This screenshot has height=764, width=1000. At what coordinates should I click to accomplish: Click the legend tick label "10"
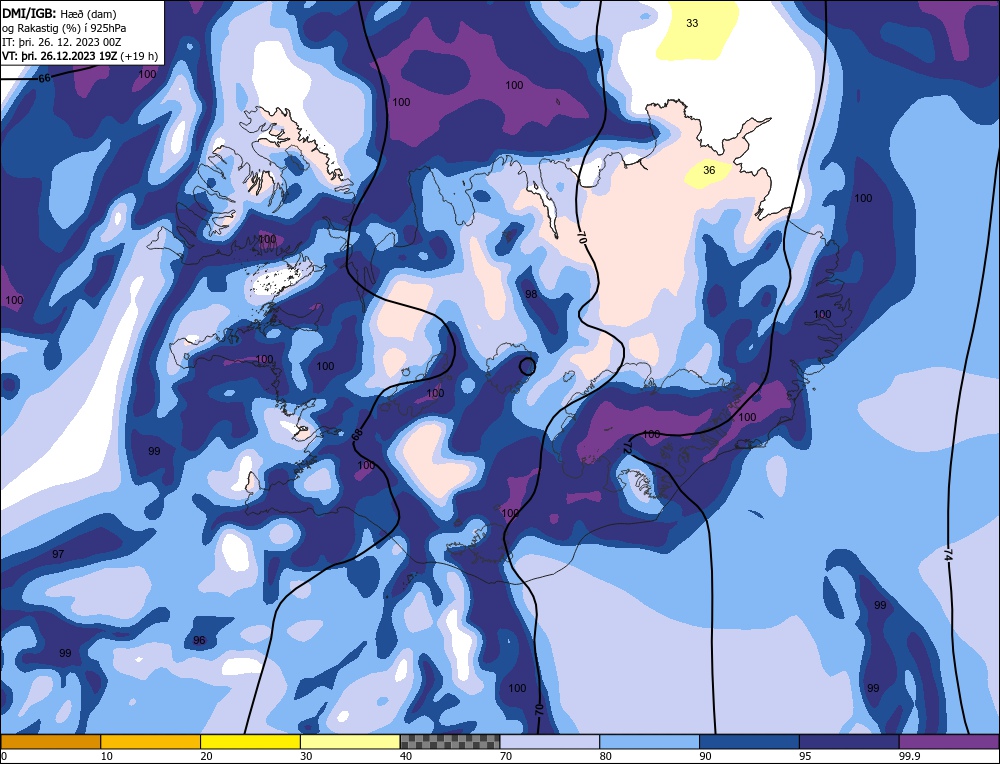click(106, 756)
